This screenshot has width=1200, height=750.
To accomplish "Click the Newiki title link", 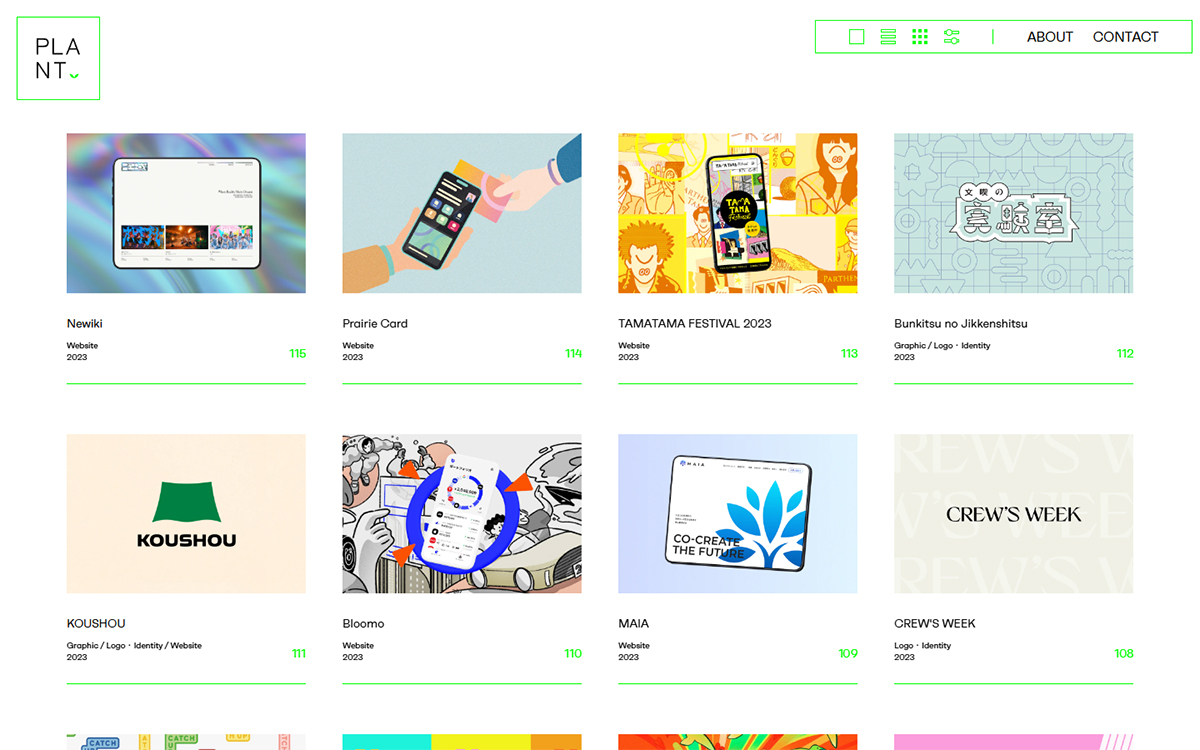I will [85, 323].
